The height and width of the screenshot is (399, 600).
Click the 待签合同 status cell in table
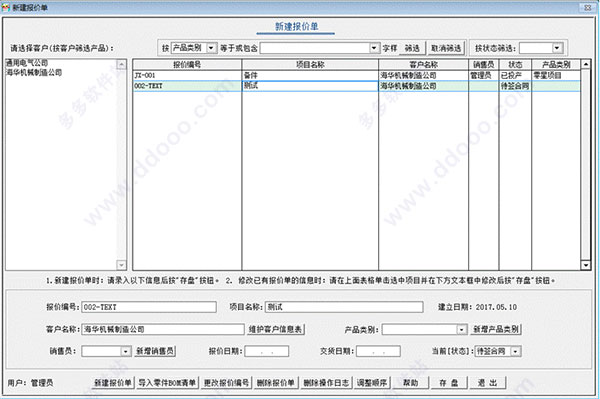[515, 86]
